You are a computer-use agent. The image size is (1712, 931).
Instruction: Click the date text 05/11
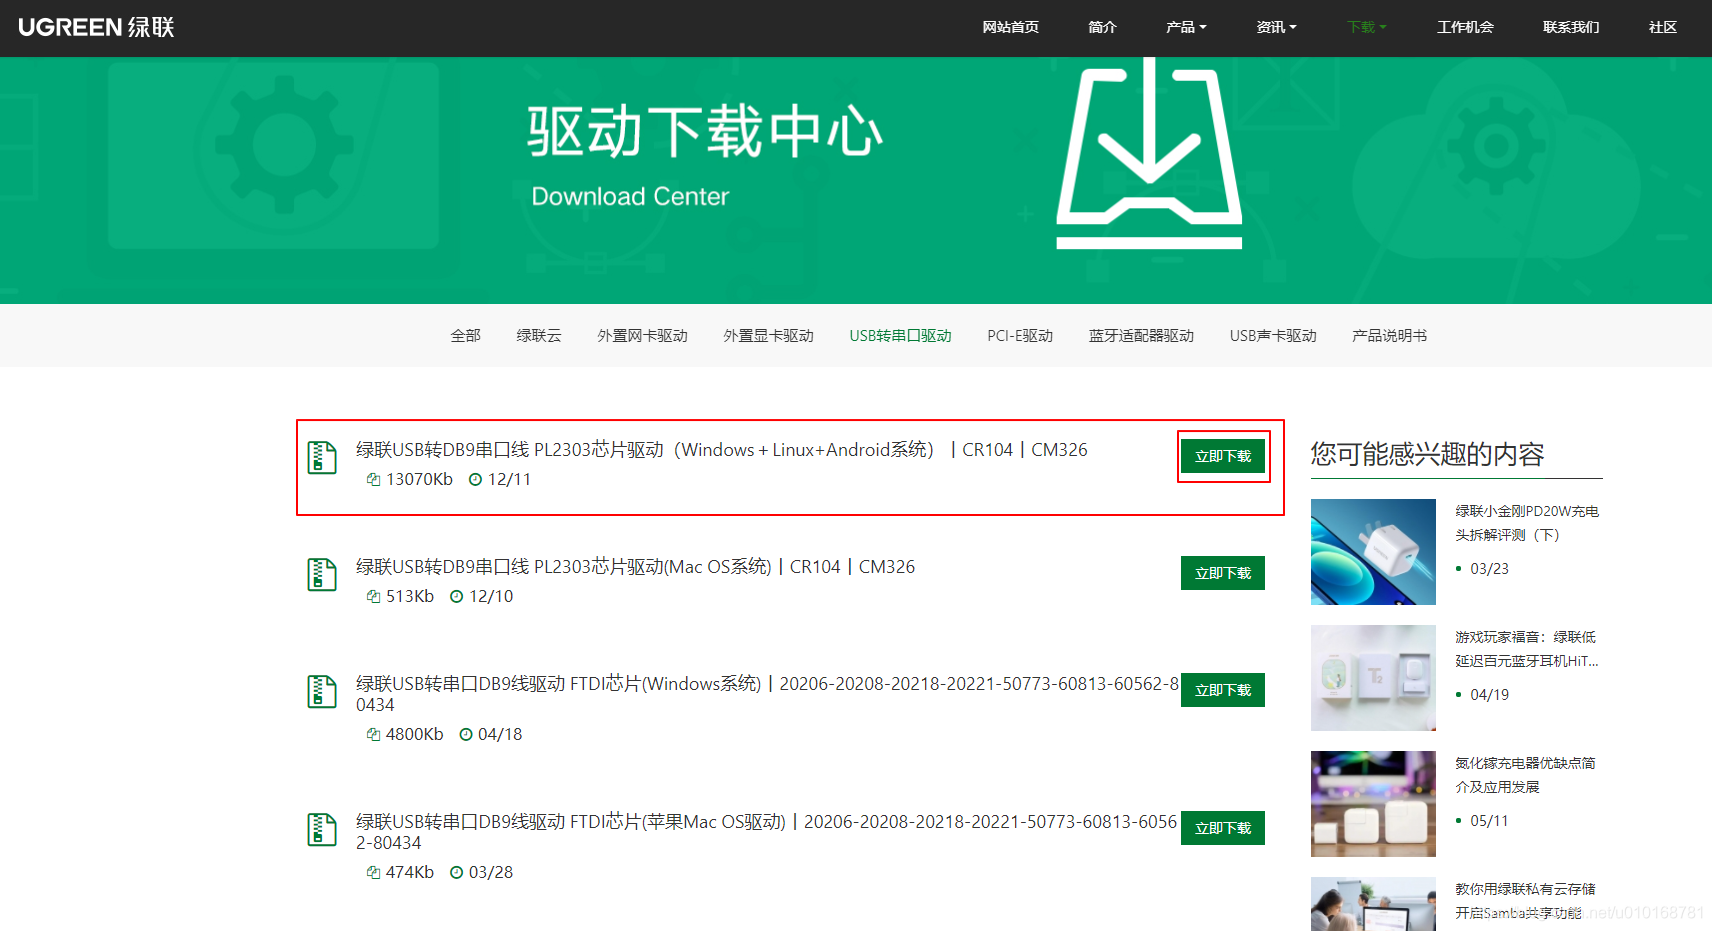[1489, 821]
